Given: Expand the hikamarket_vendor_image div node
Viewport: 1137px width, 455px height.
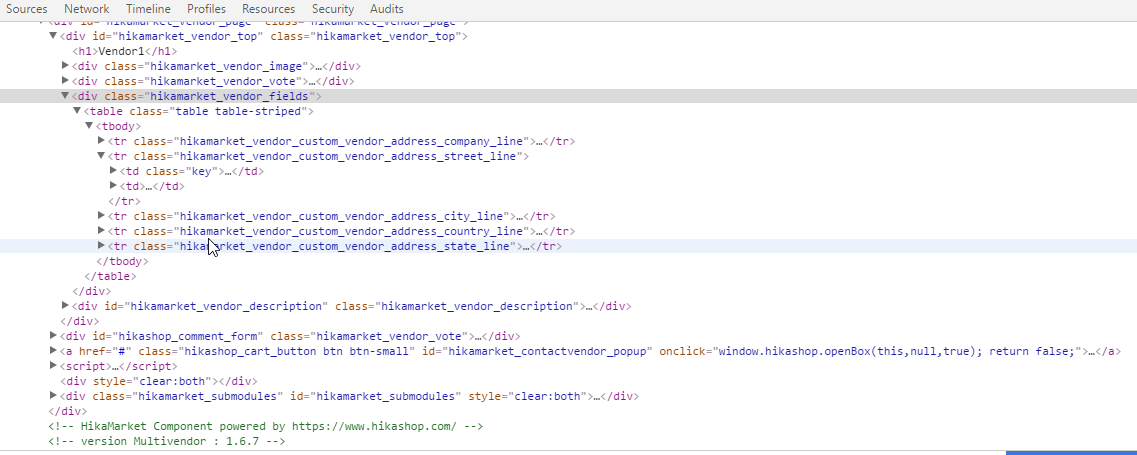Looking at the screenshot, I should [66, 66].
